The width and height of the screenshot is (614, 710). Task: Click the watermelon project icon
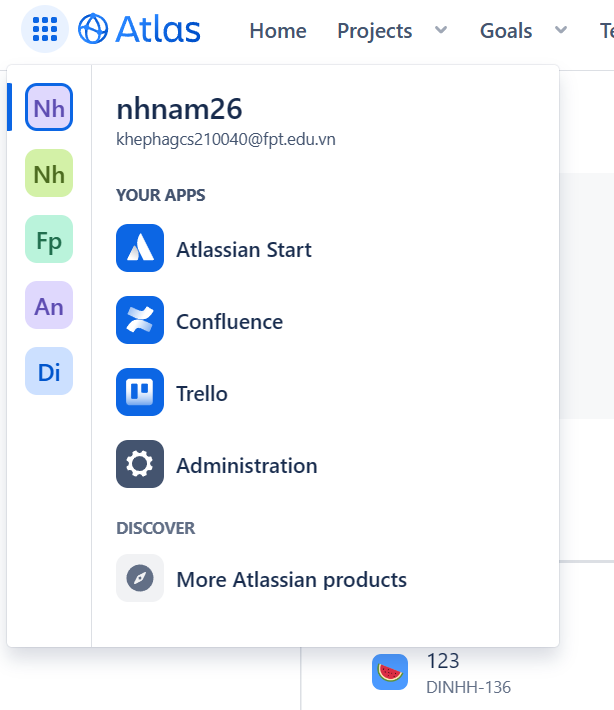(x=390, y=672)
